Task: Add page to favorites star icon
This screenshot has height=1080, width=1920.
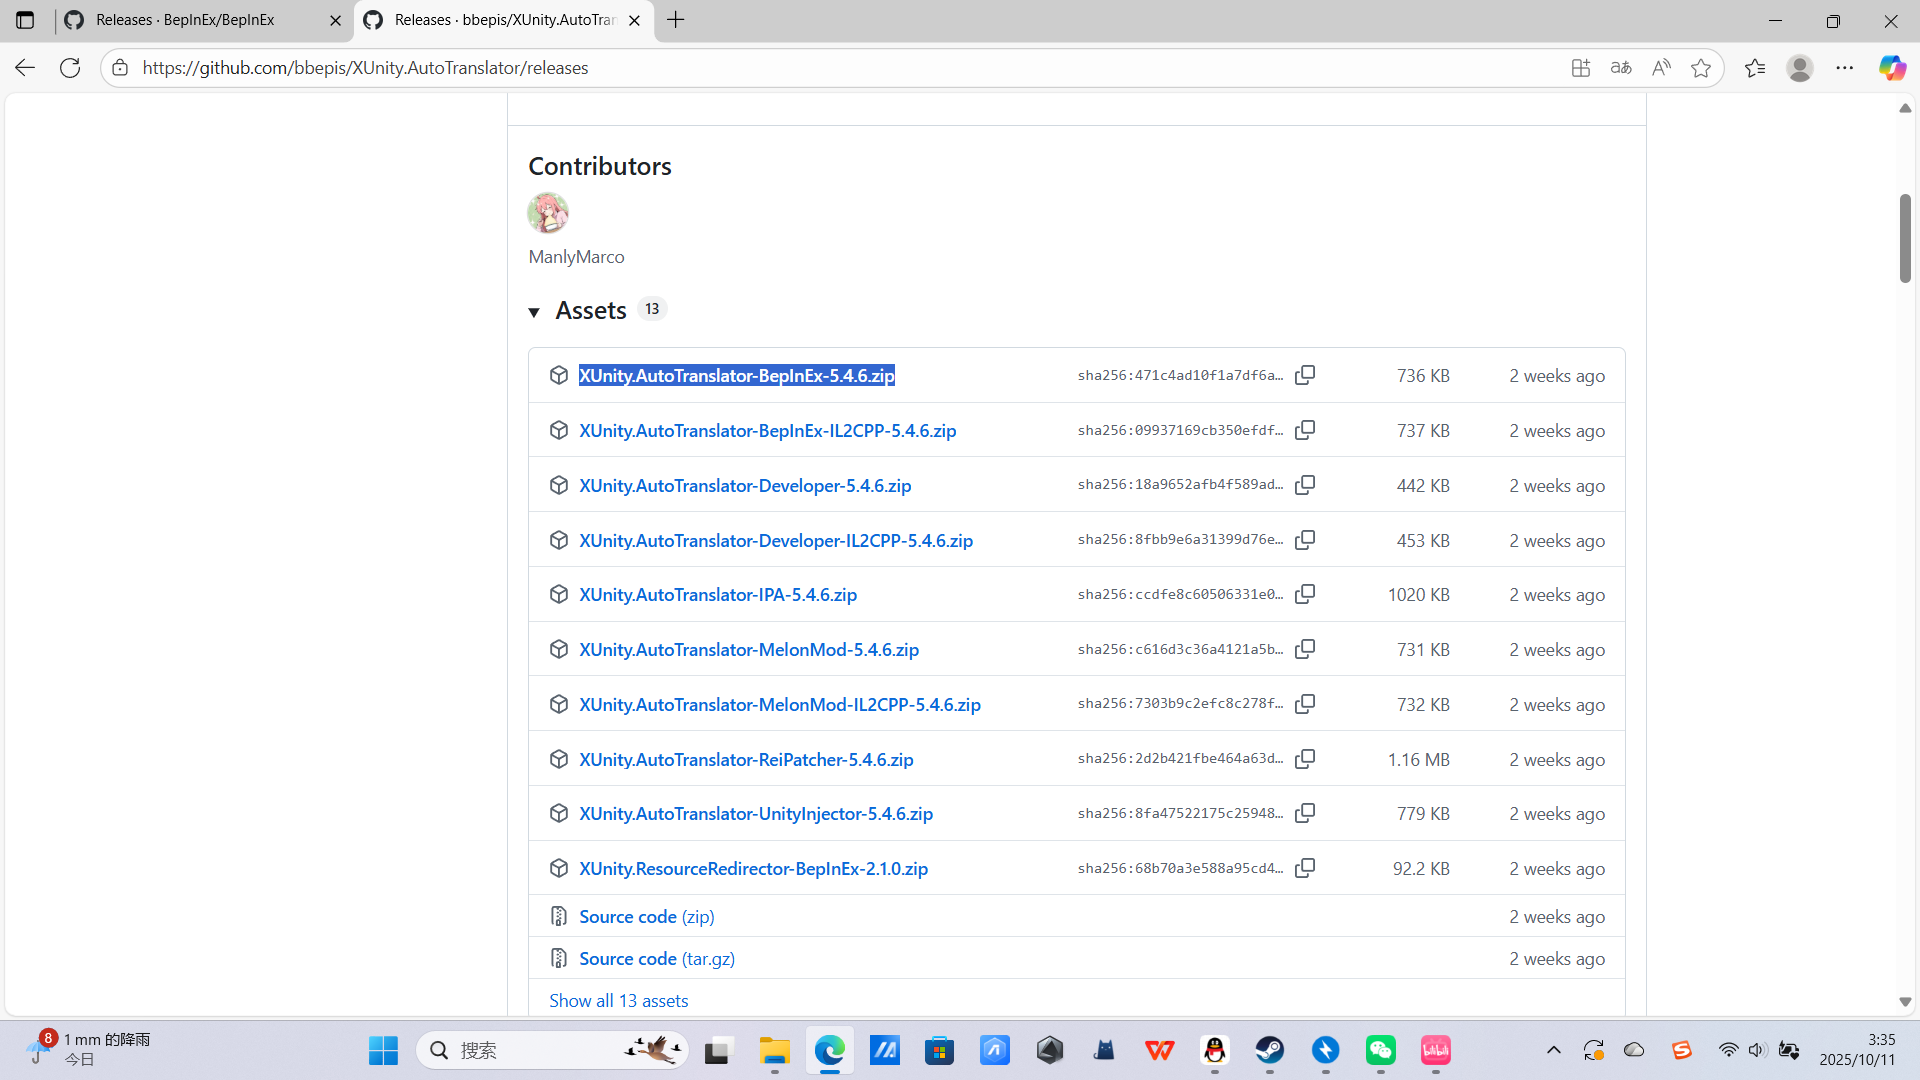Action: tap(1701, 68)
